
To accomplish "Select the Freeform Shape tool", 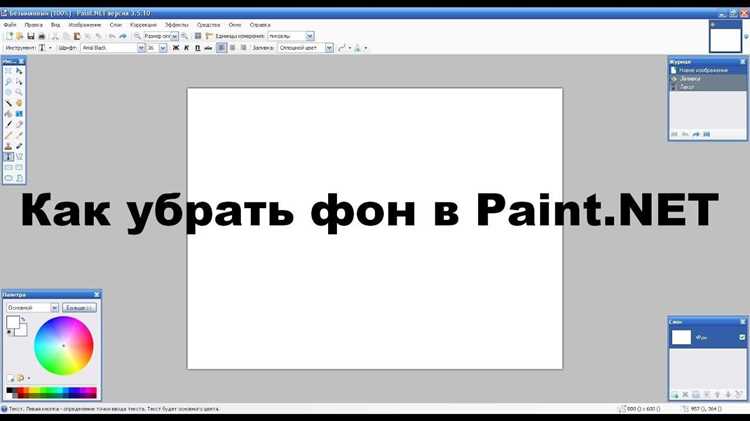I will click(x=19, y=178).
